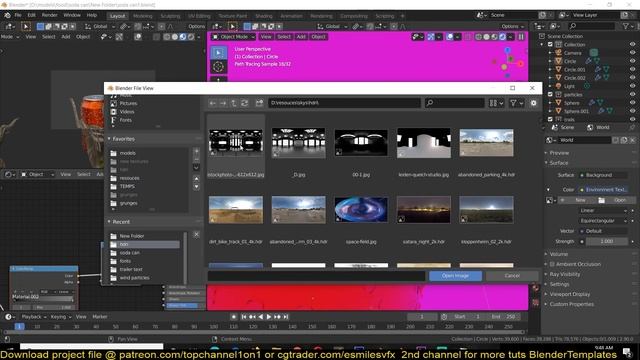The image size is (640, 360).
Task: Click the material data icon on Sphere.001
Action: pyautogui.click(x=610, y=111)
